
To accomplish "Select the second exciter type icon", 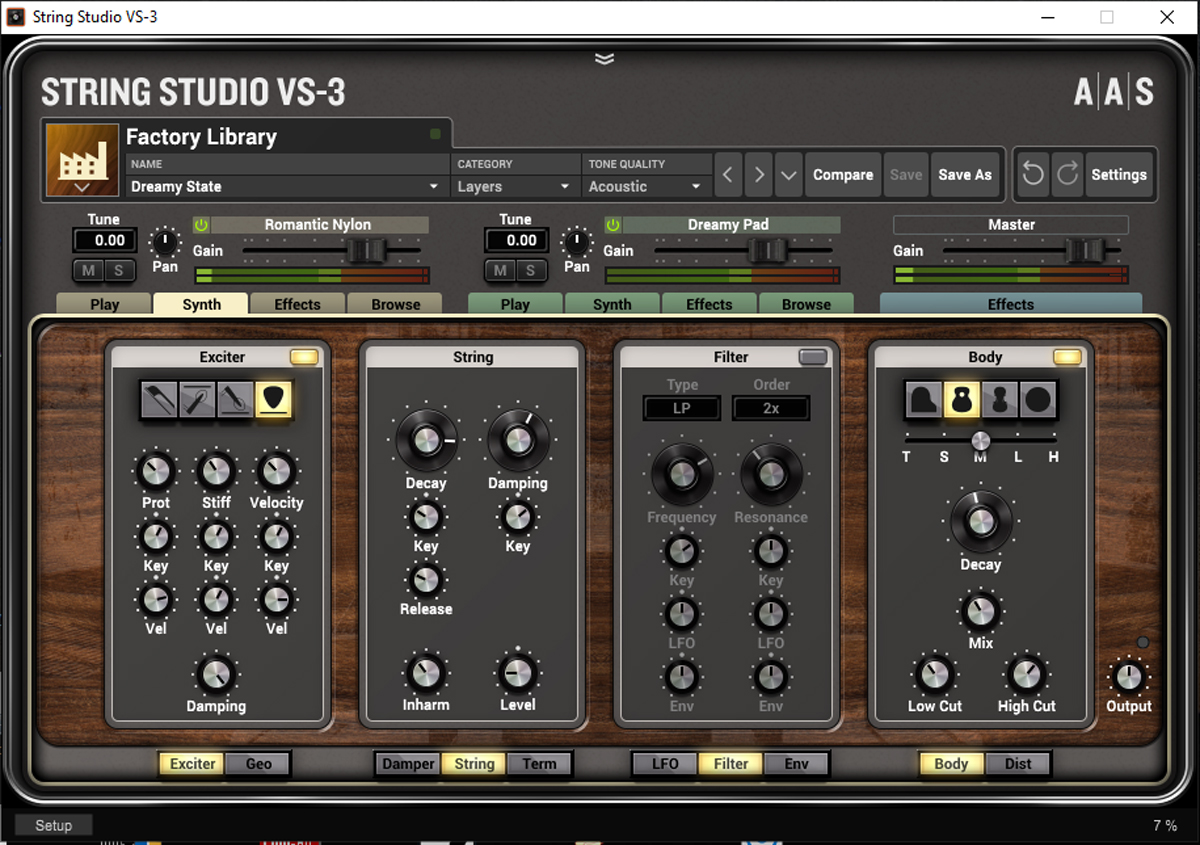I will [x=196, y=400].
